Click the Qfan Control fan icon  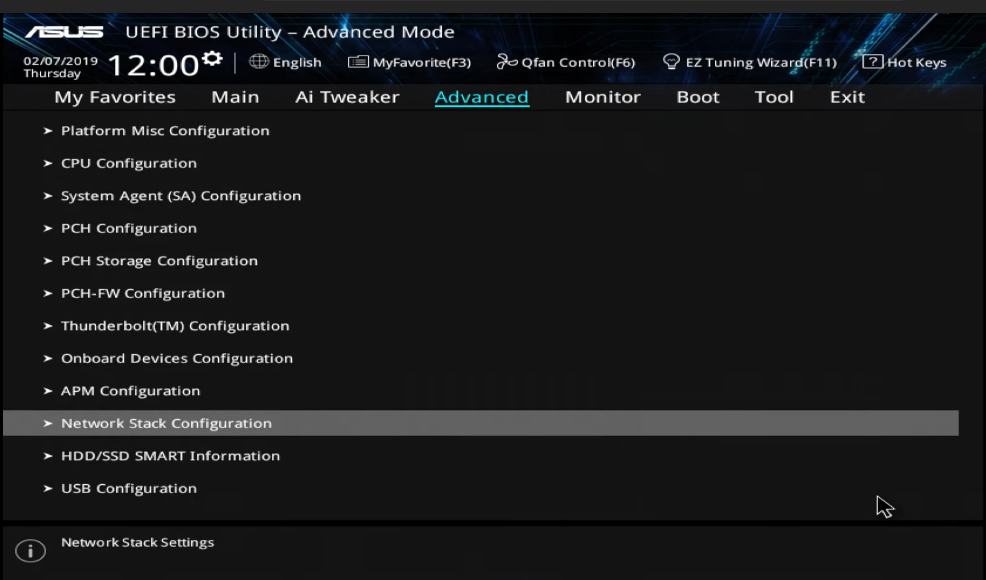(507, 62)
